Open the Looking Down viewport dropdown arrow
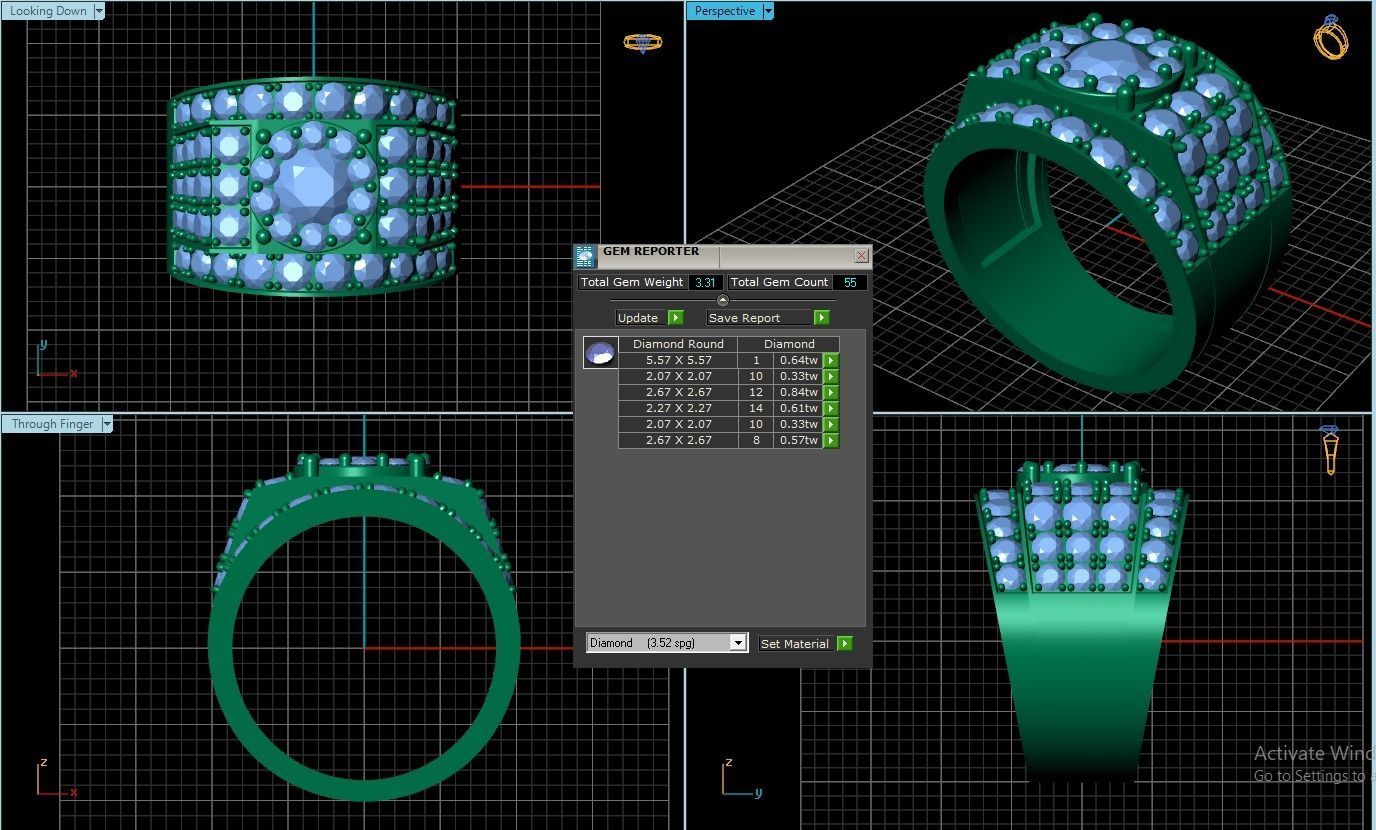The height and width of the screenshot is (830, 1376). coord(99,11)
